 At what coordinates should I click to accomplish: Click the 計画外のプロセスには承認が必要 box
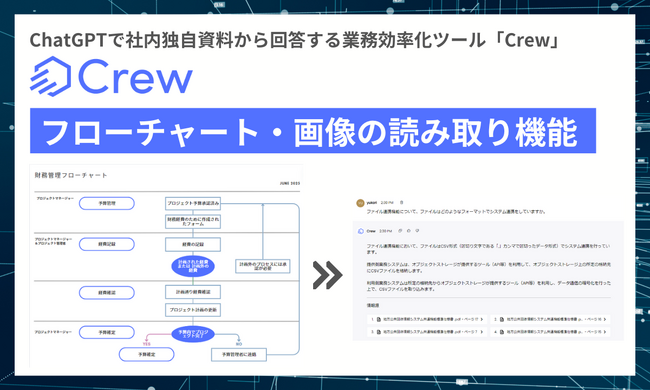pos(262,266)
